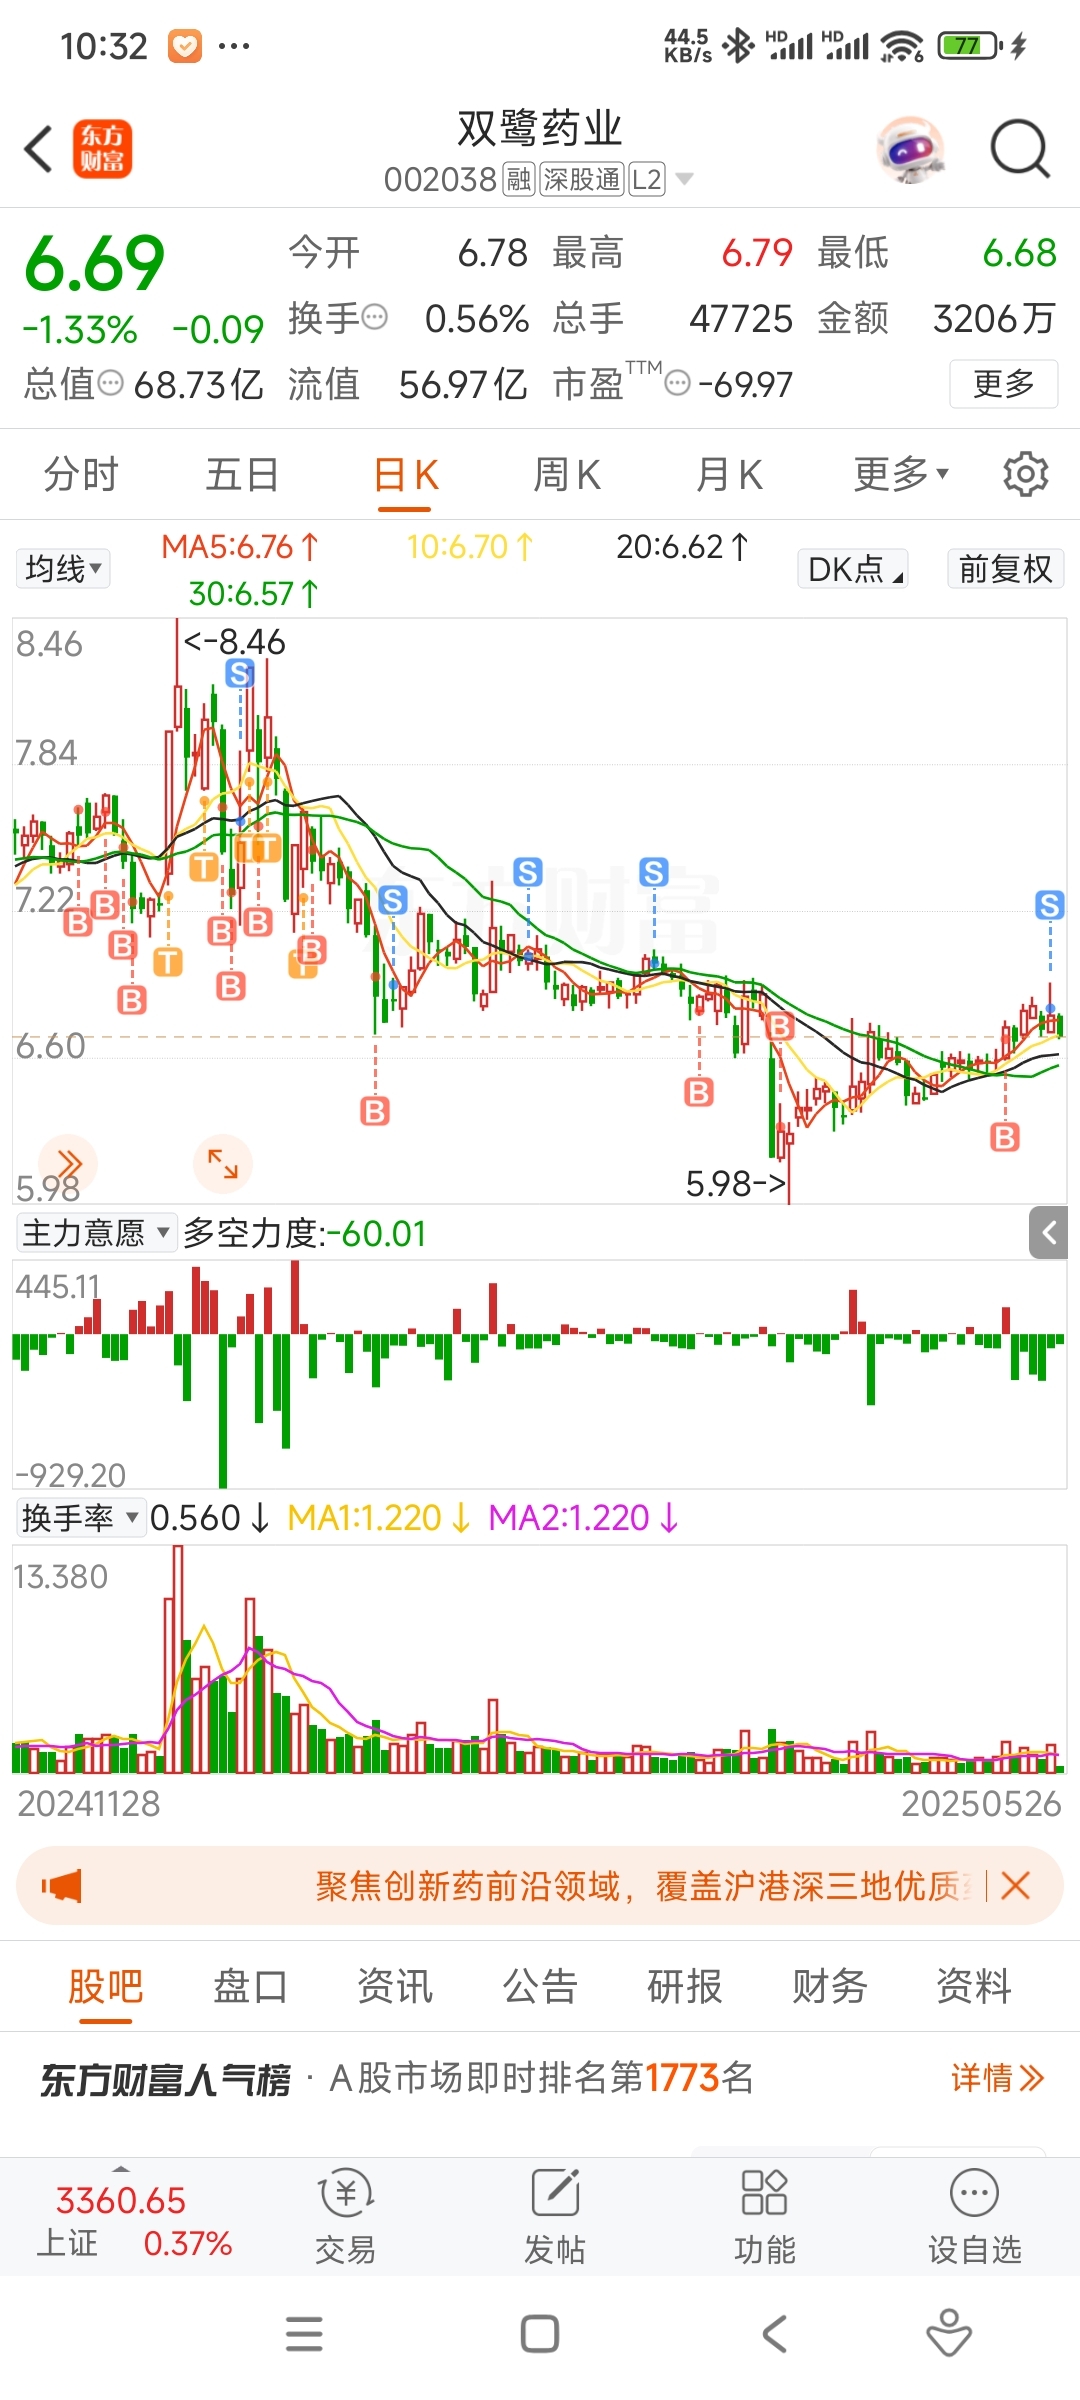Tap the accessibility assistant nav icon
1080x2400 pixels.
(x=949, y=2332)
